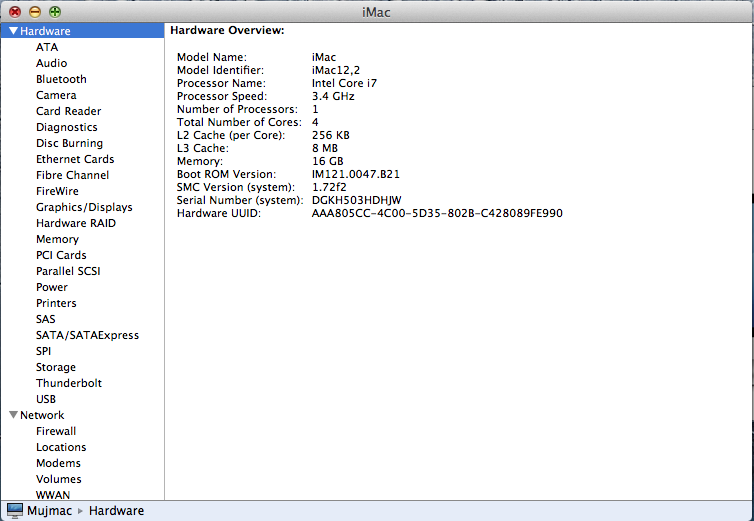The height and width of the screenshot is (521, 754).
Task: Select SAS in the sidebar
Action: pos(46,319)
